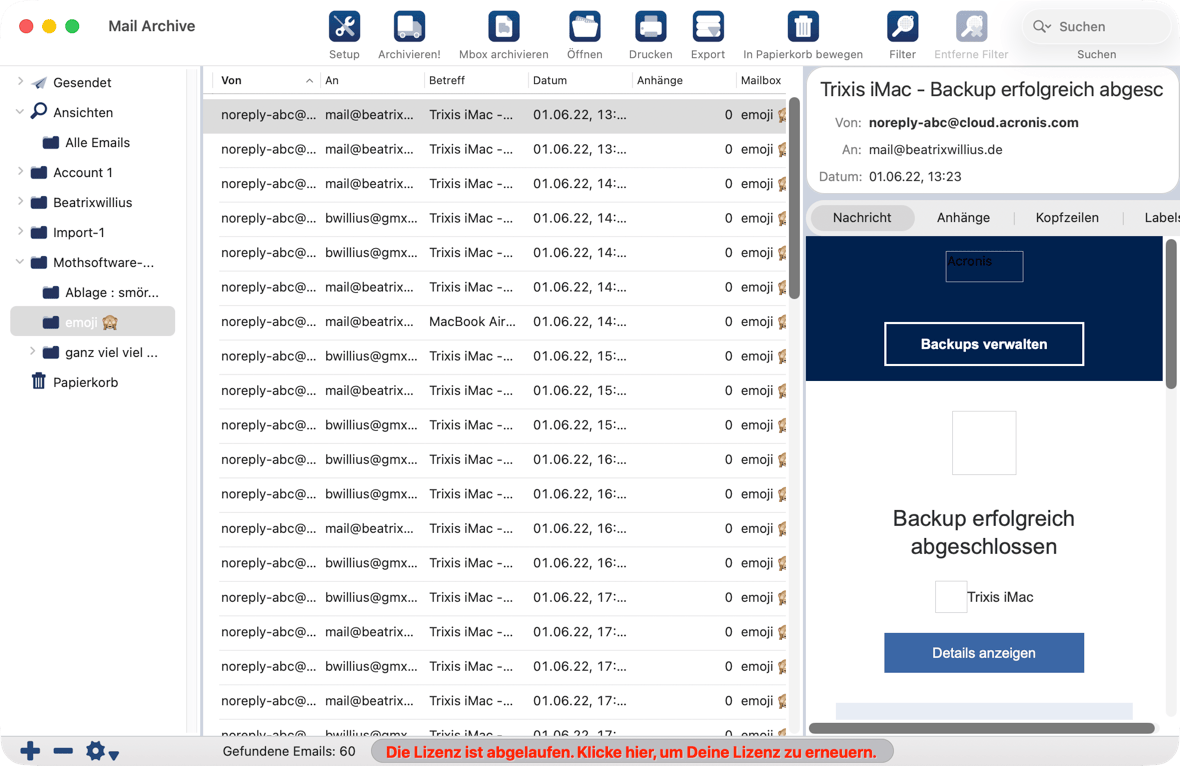Open the gear actions dropdown
1180x766 pixels.
(x=101, y=751)
